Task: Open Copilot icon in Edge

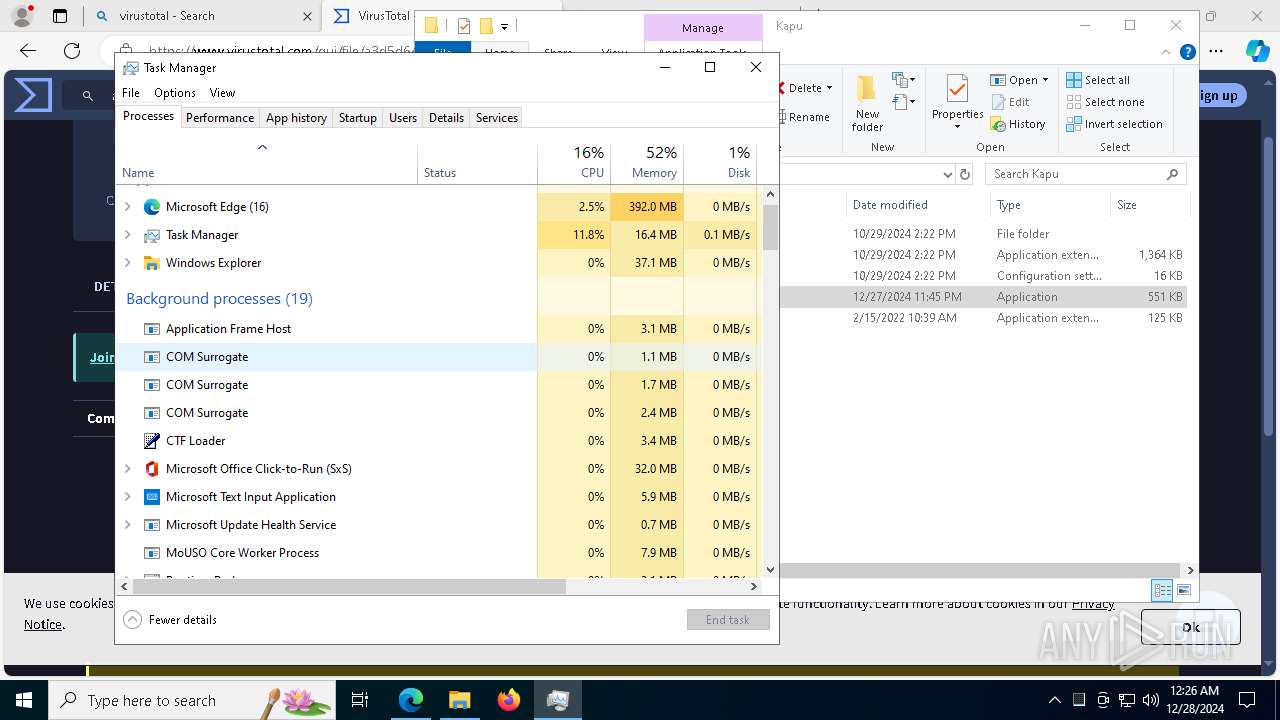Action: pos(1257,51)
